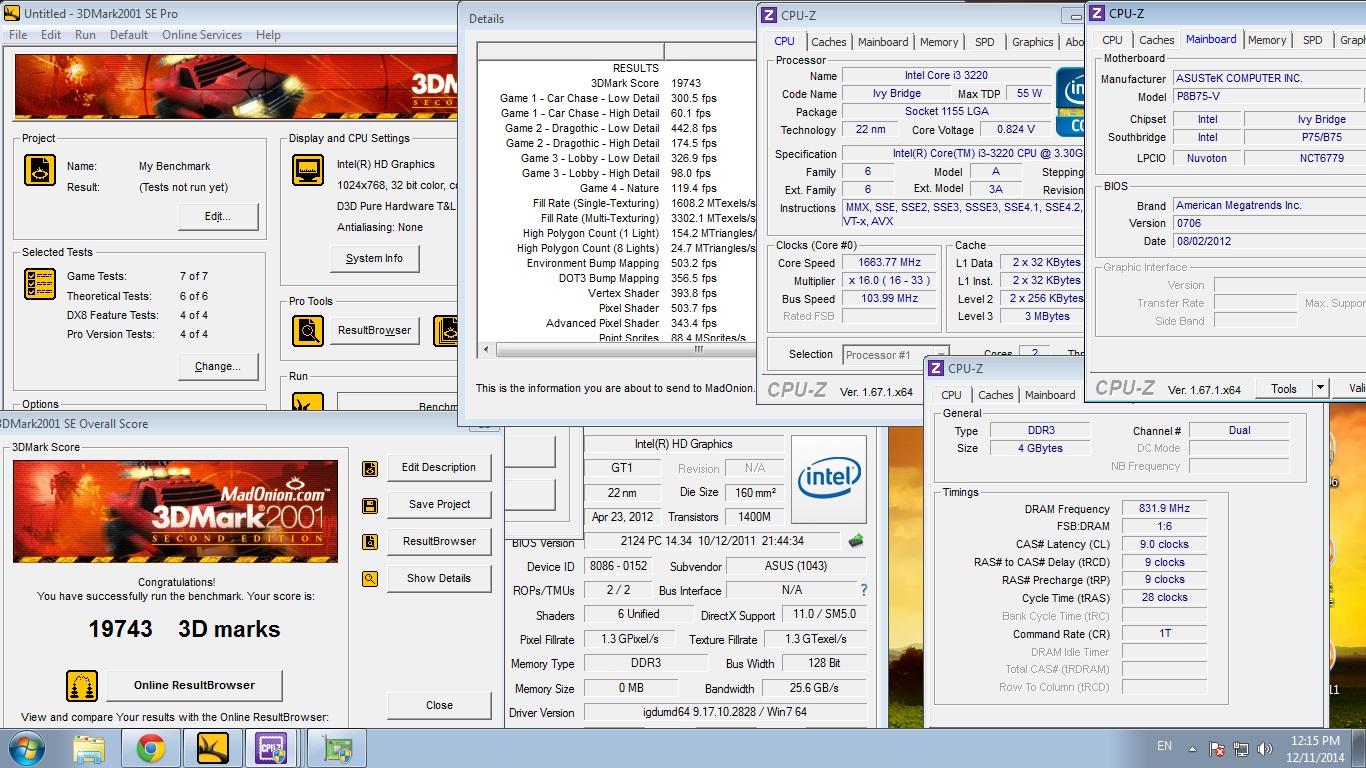Click the Bus Interface question mark in GPU-Z
The image size is (1366, 768).
[x=864, y=590]
